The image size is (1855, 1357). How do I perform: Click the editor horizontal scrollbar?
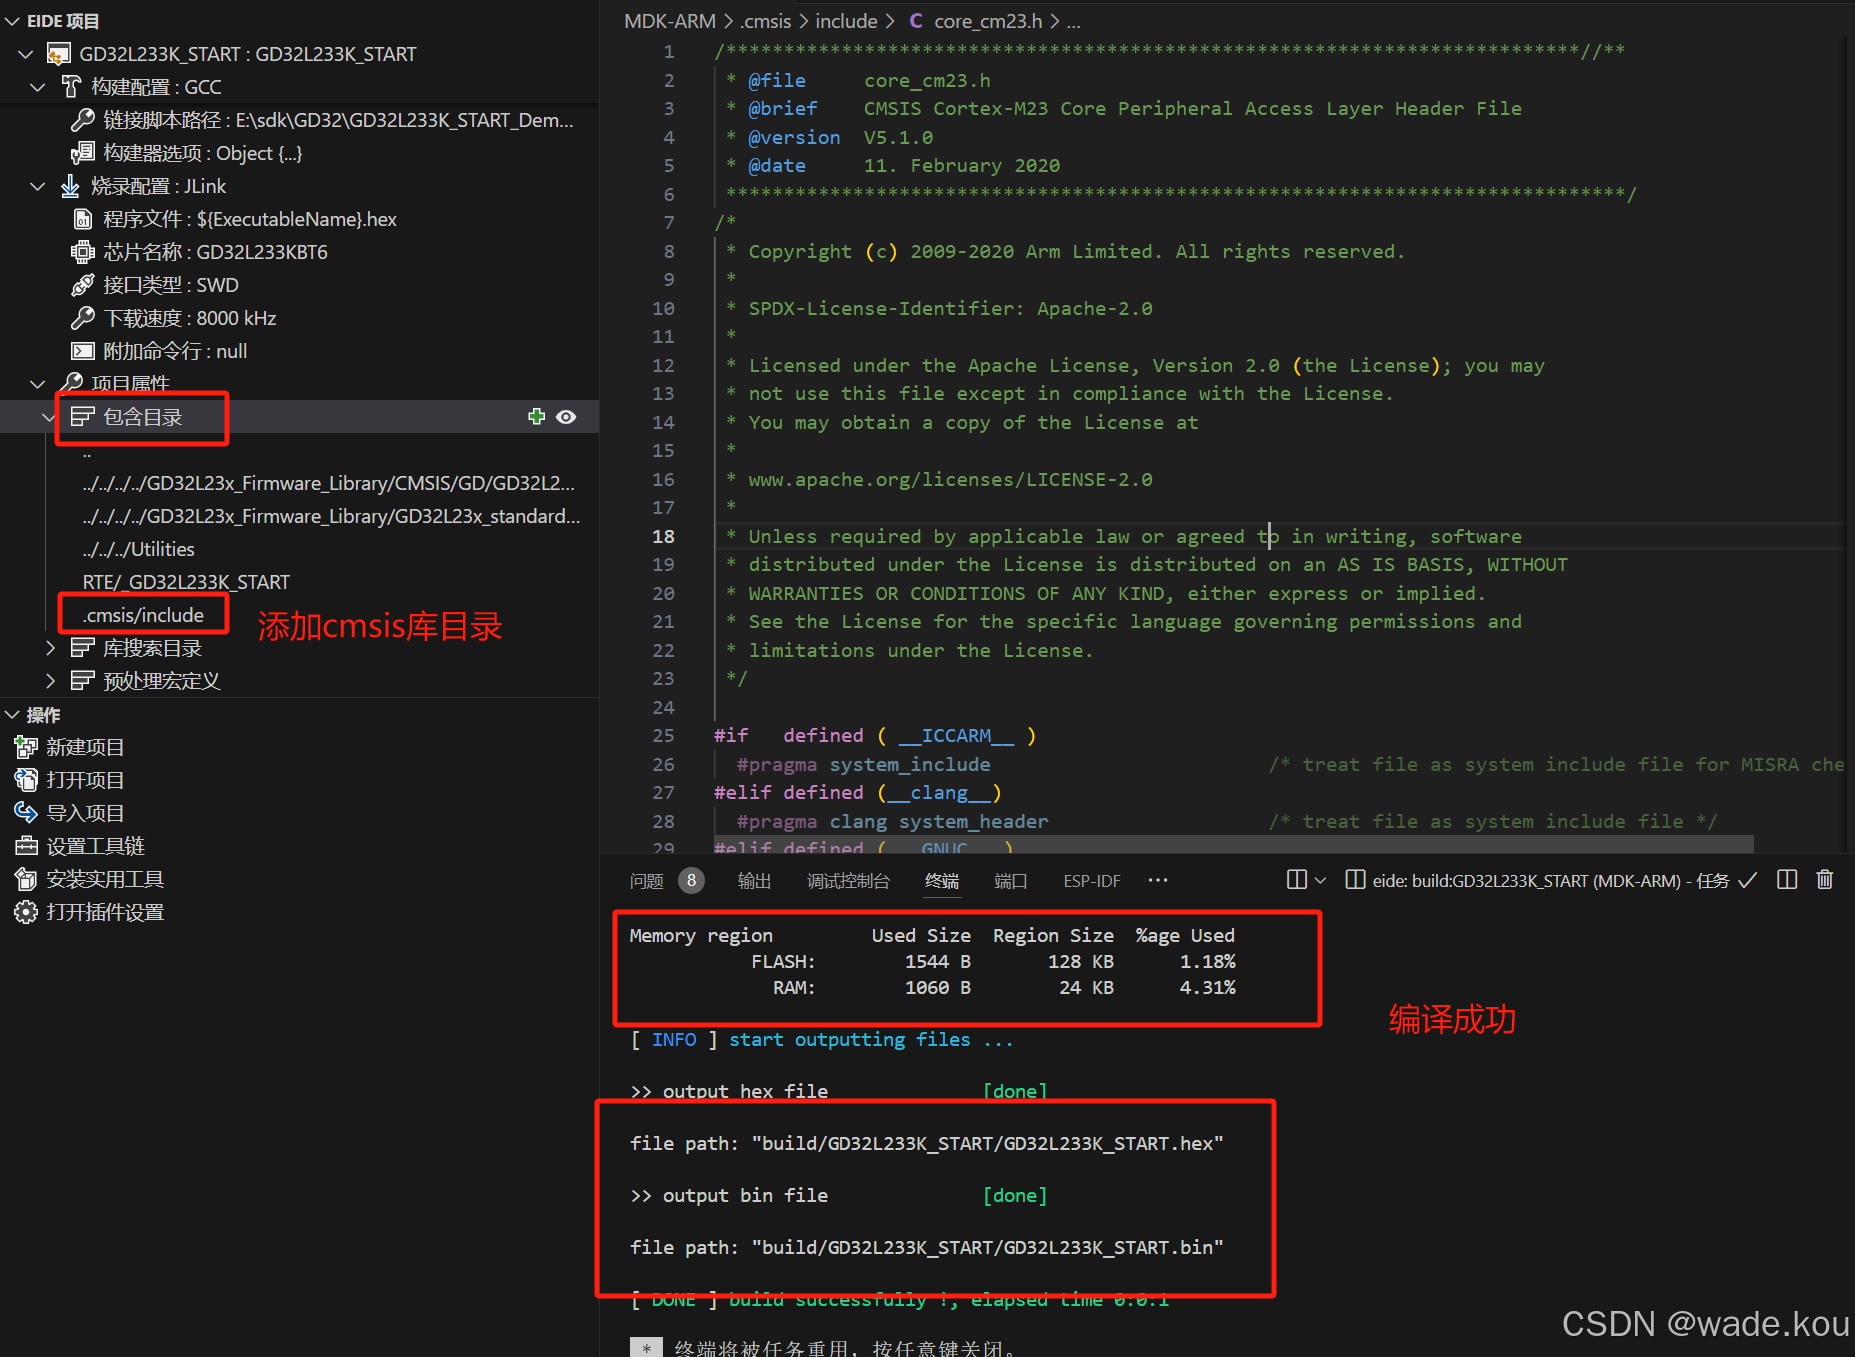(x=1233, y=844)
